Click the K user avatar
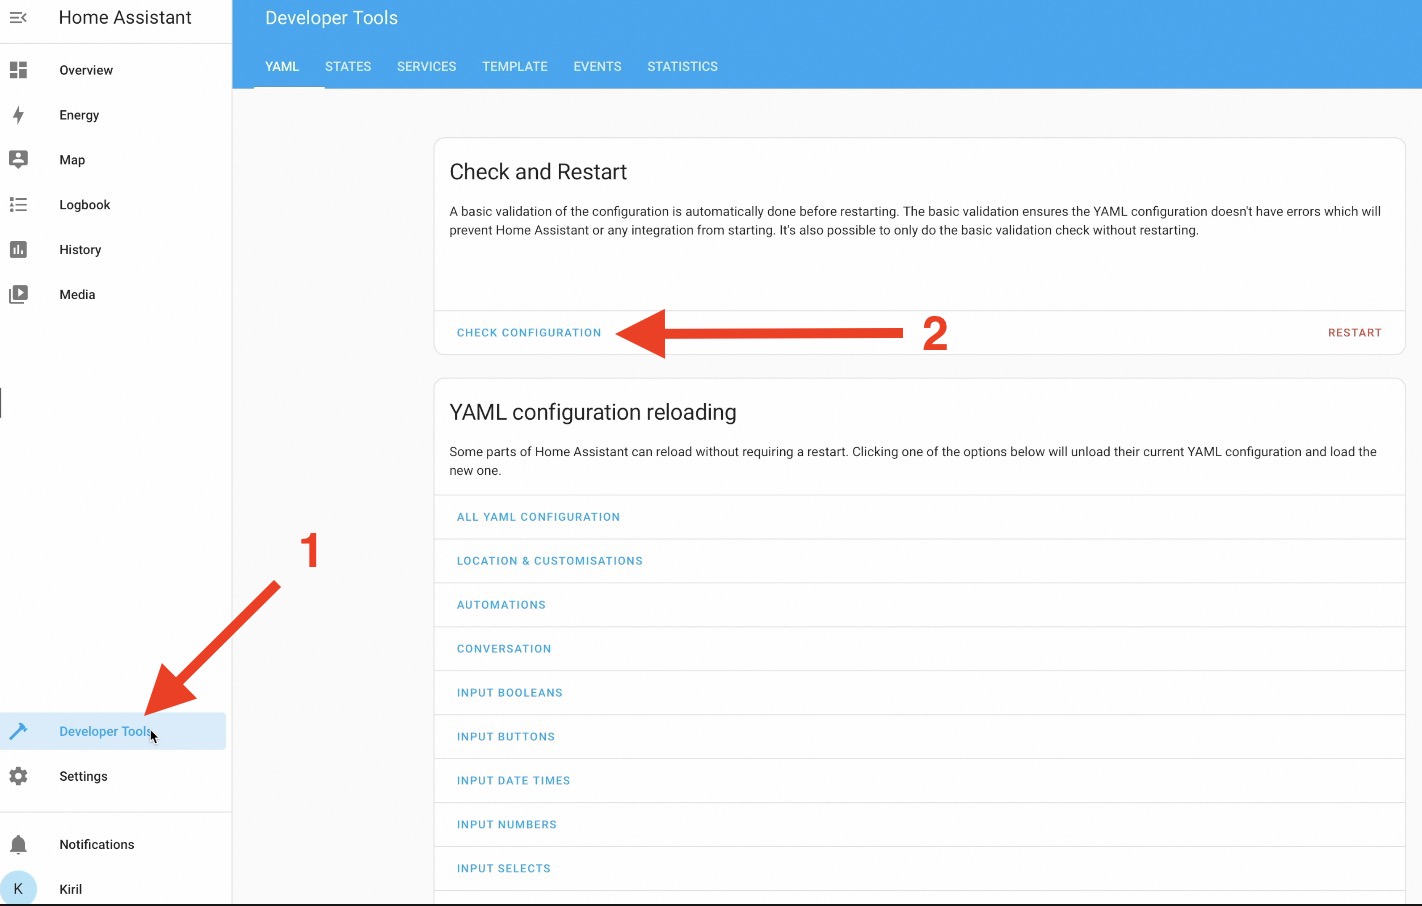This screenshot has height=906, width=1422. pos(18,888)
